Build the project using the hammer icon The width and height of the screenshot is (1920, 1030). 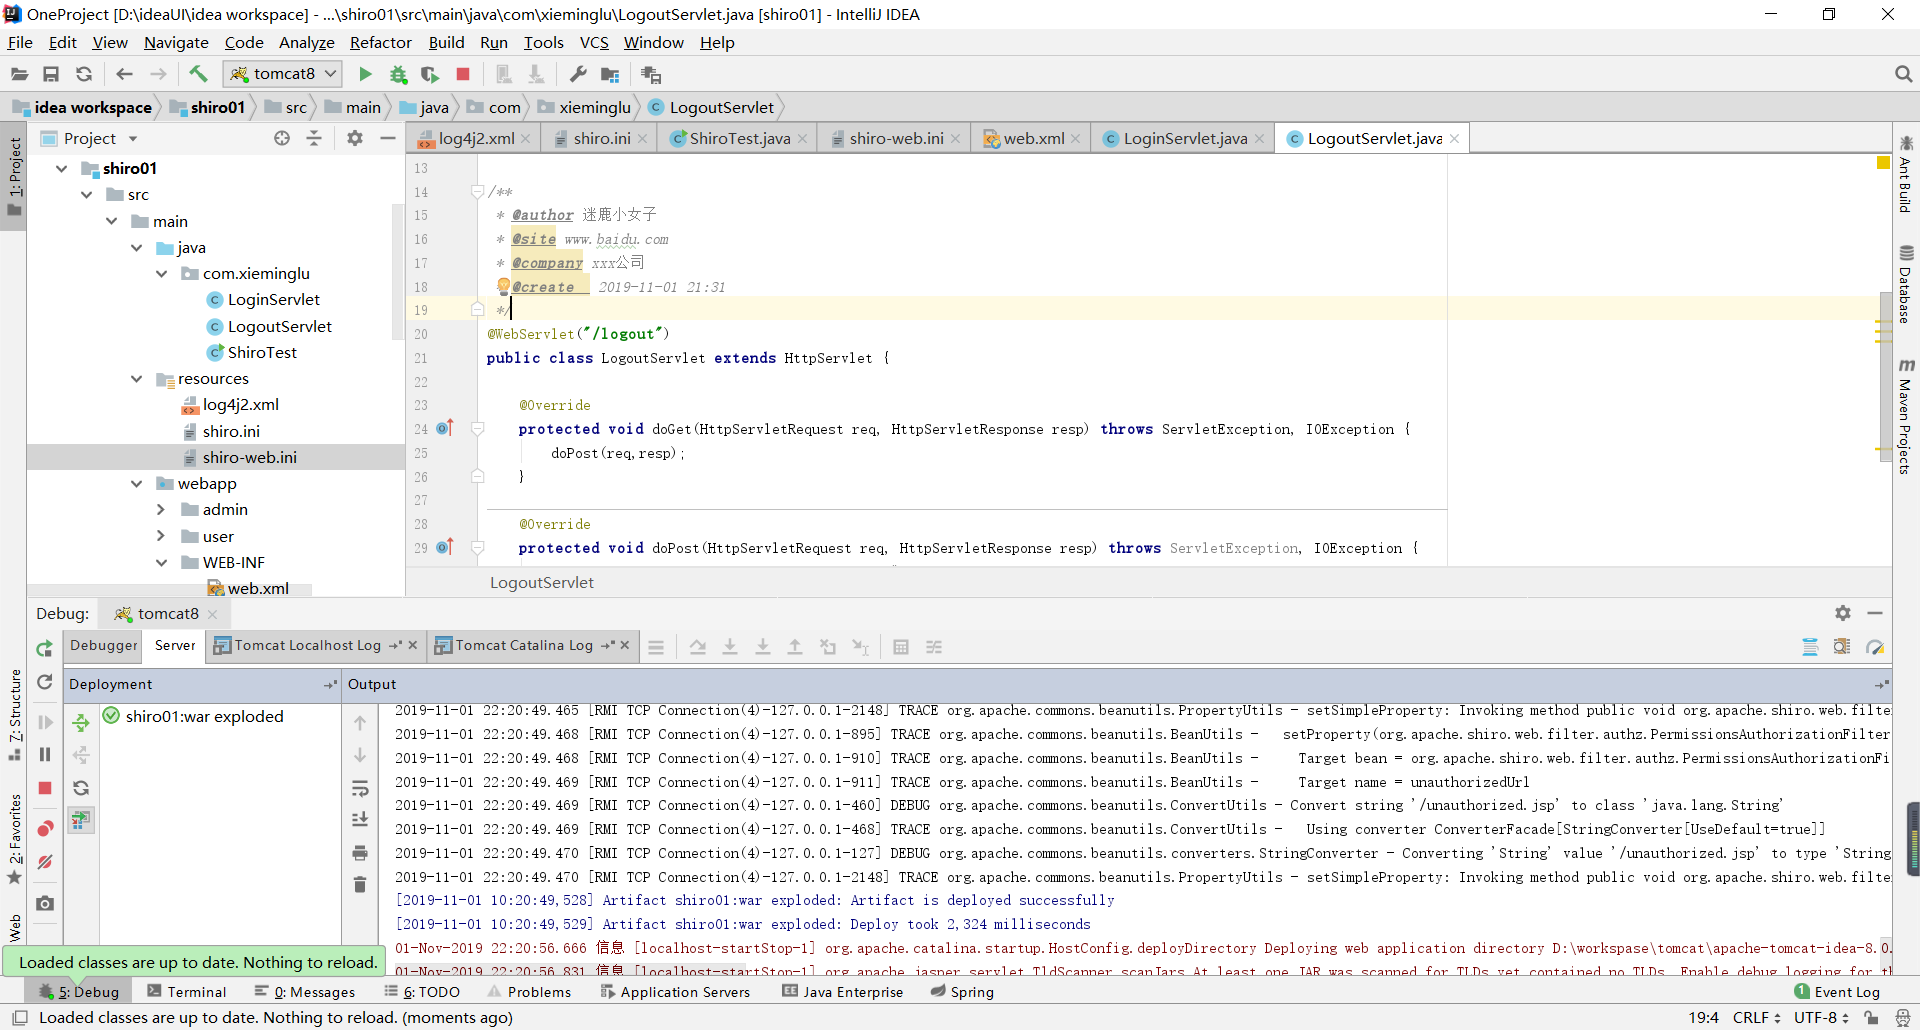(198, 73)
